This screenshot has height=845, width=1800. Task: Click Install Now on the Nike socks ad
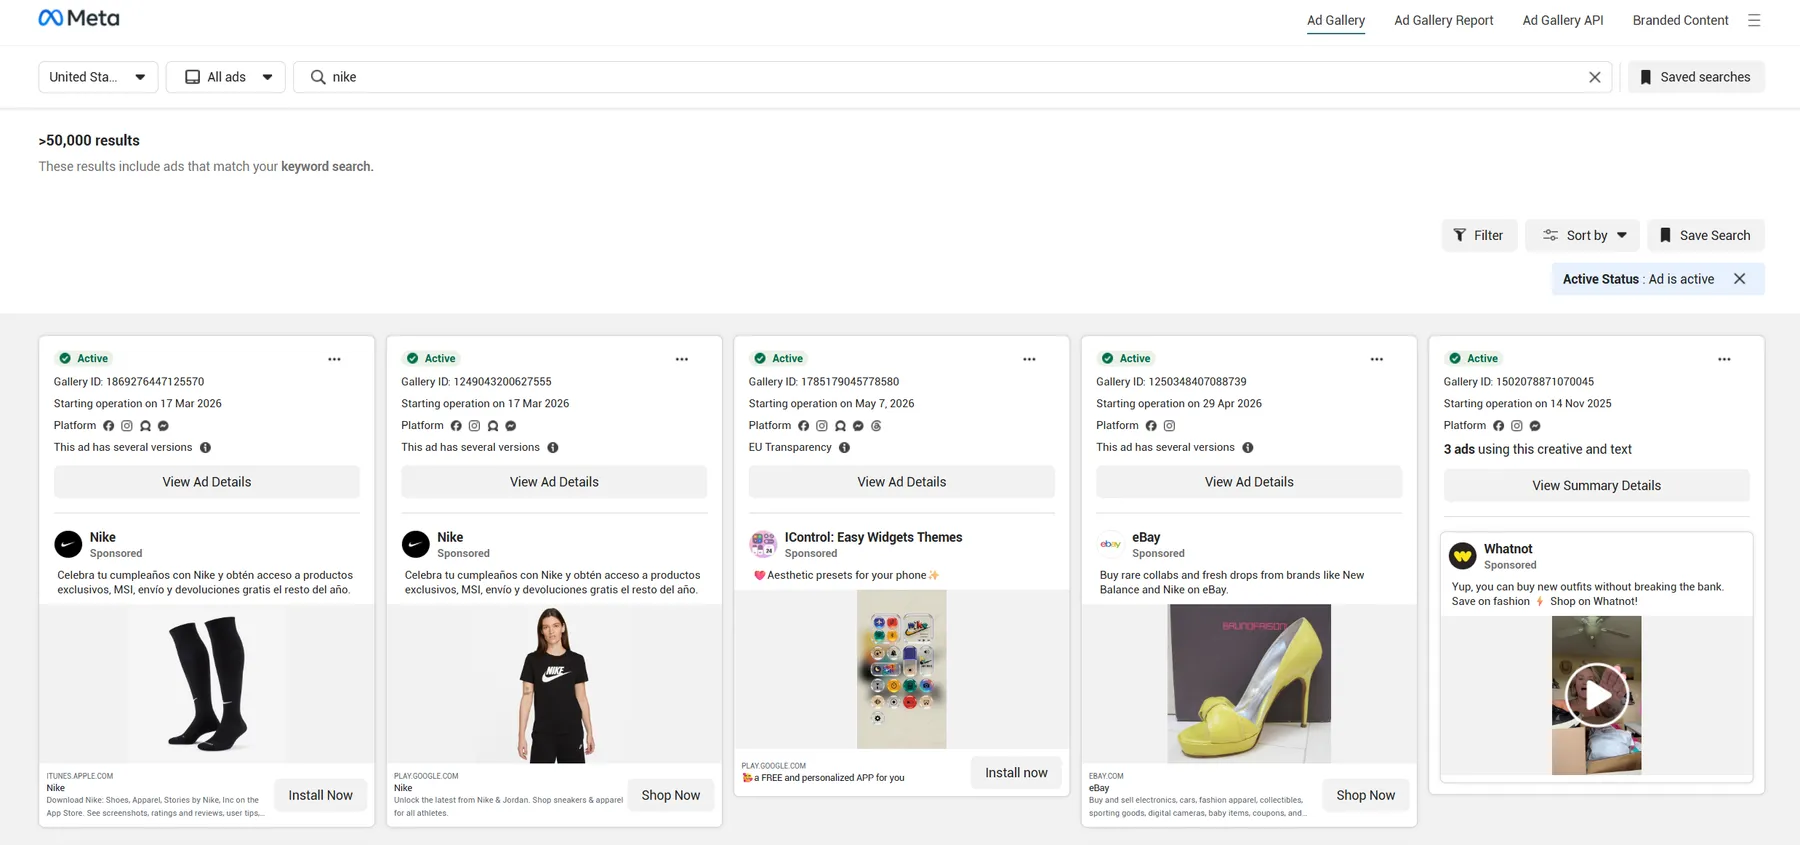pyautogui.click(x=321, y=795)
